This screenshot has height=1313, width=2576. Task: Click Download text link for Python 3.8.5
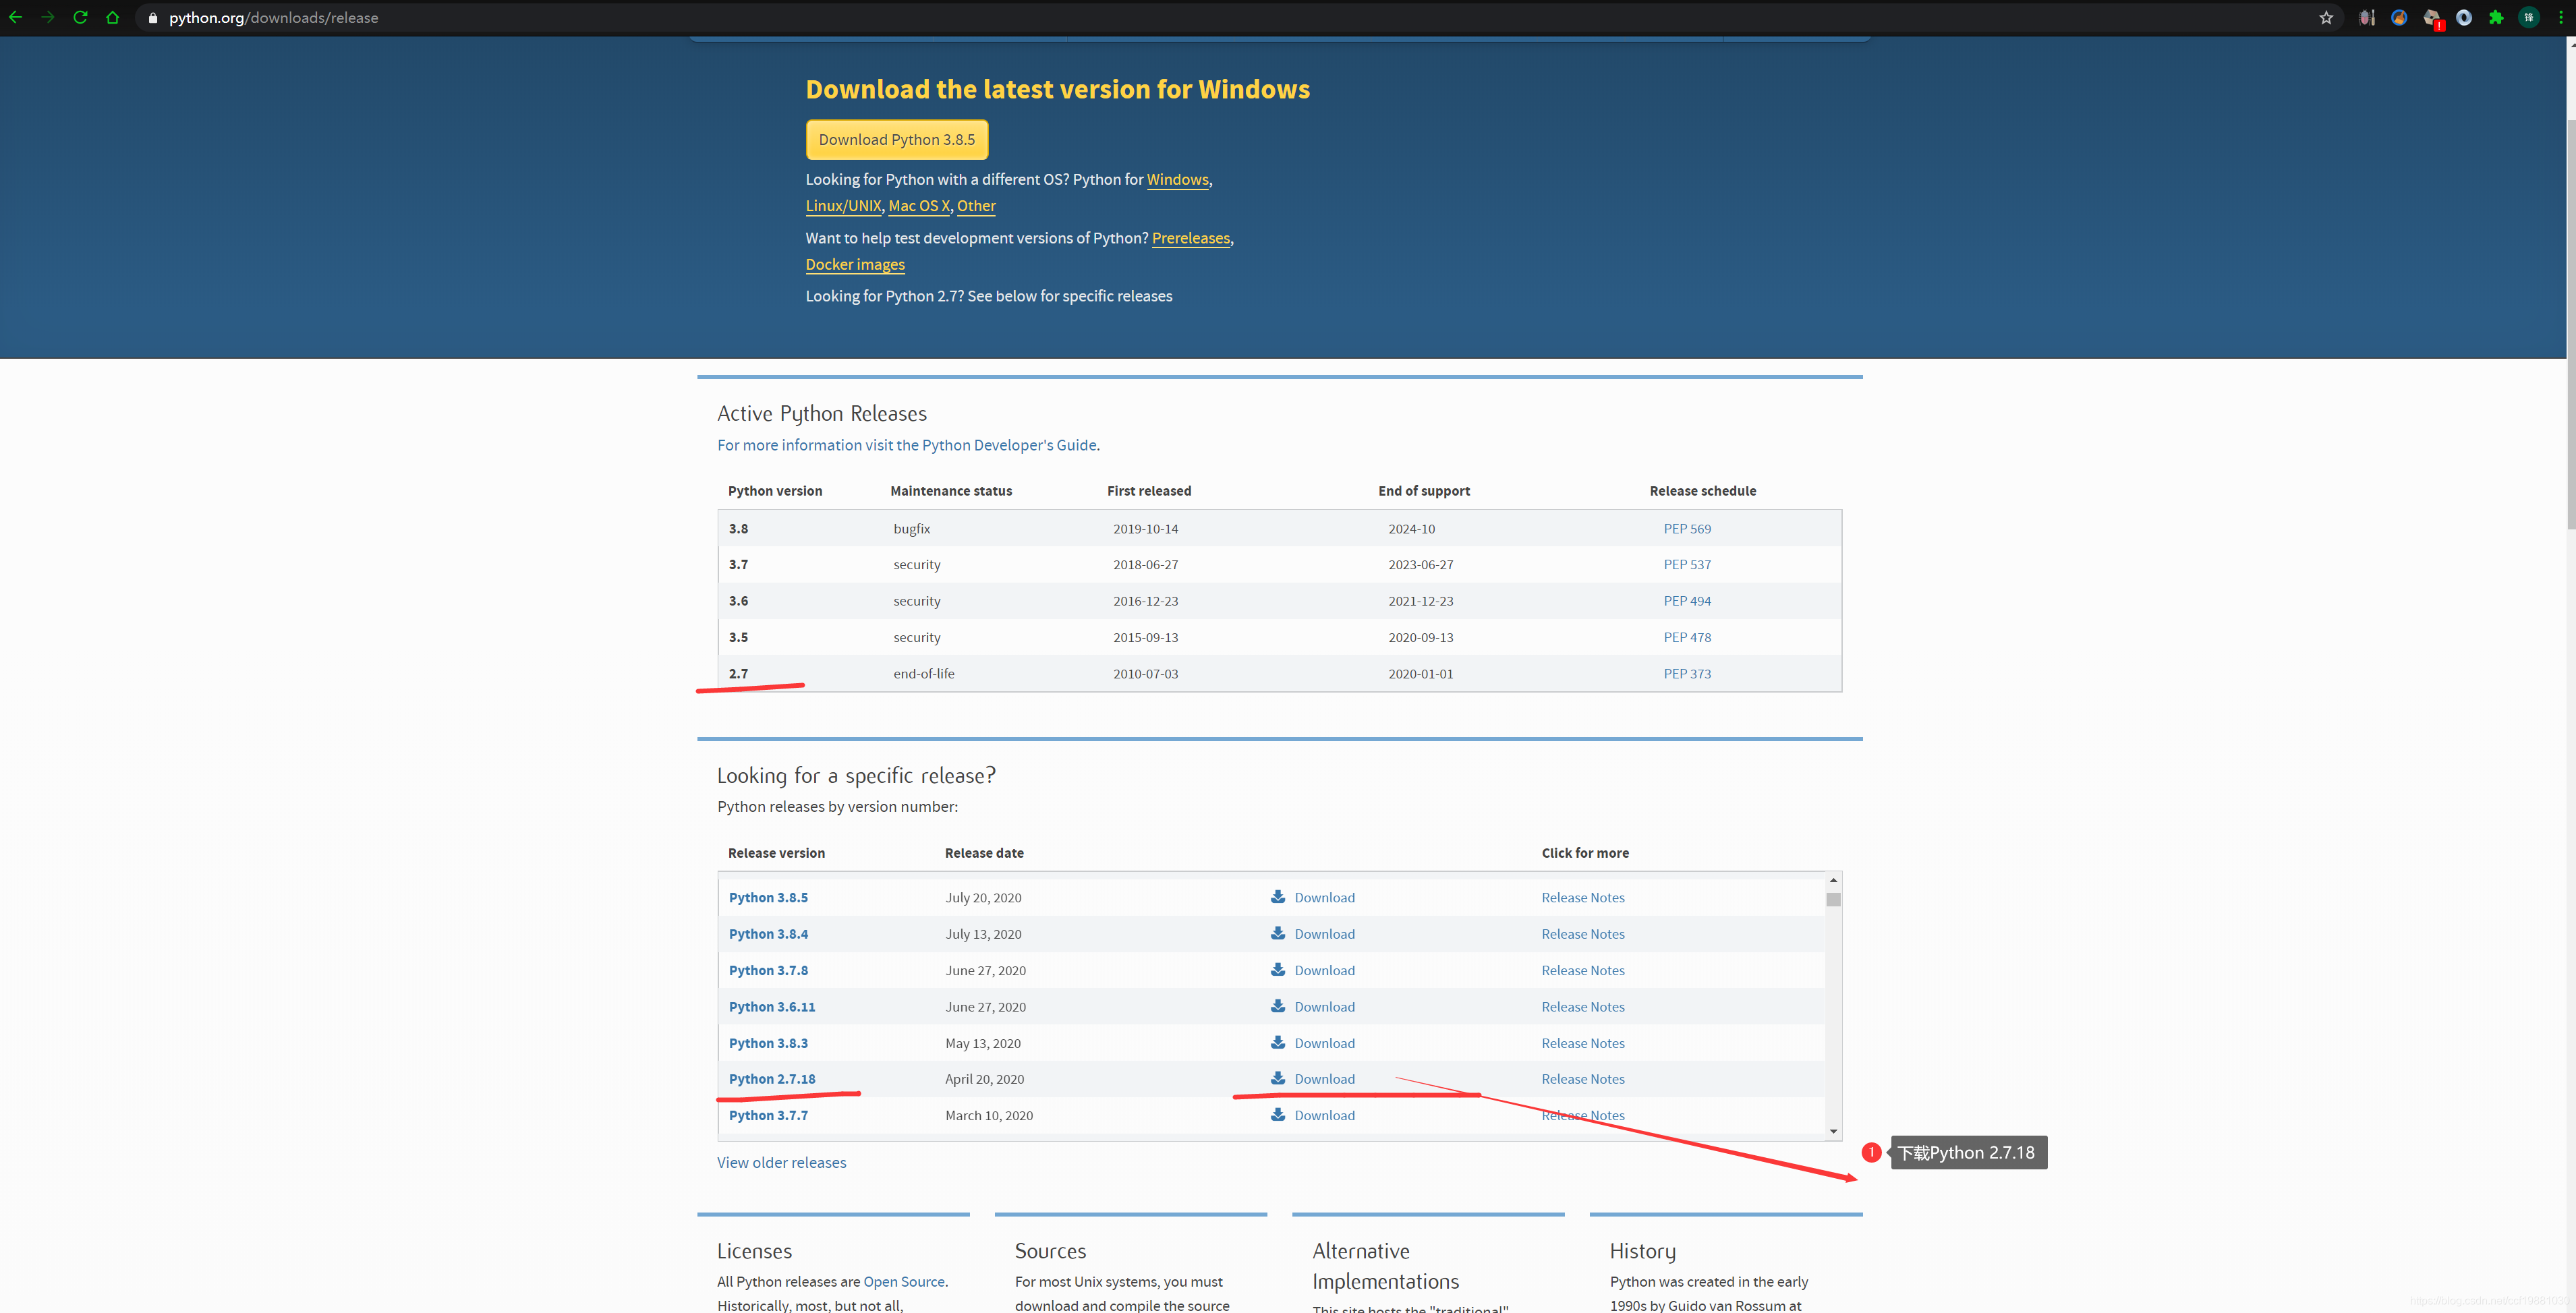pos(1324,897)
